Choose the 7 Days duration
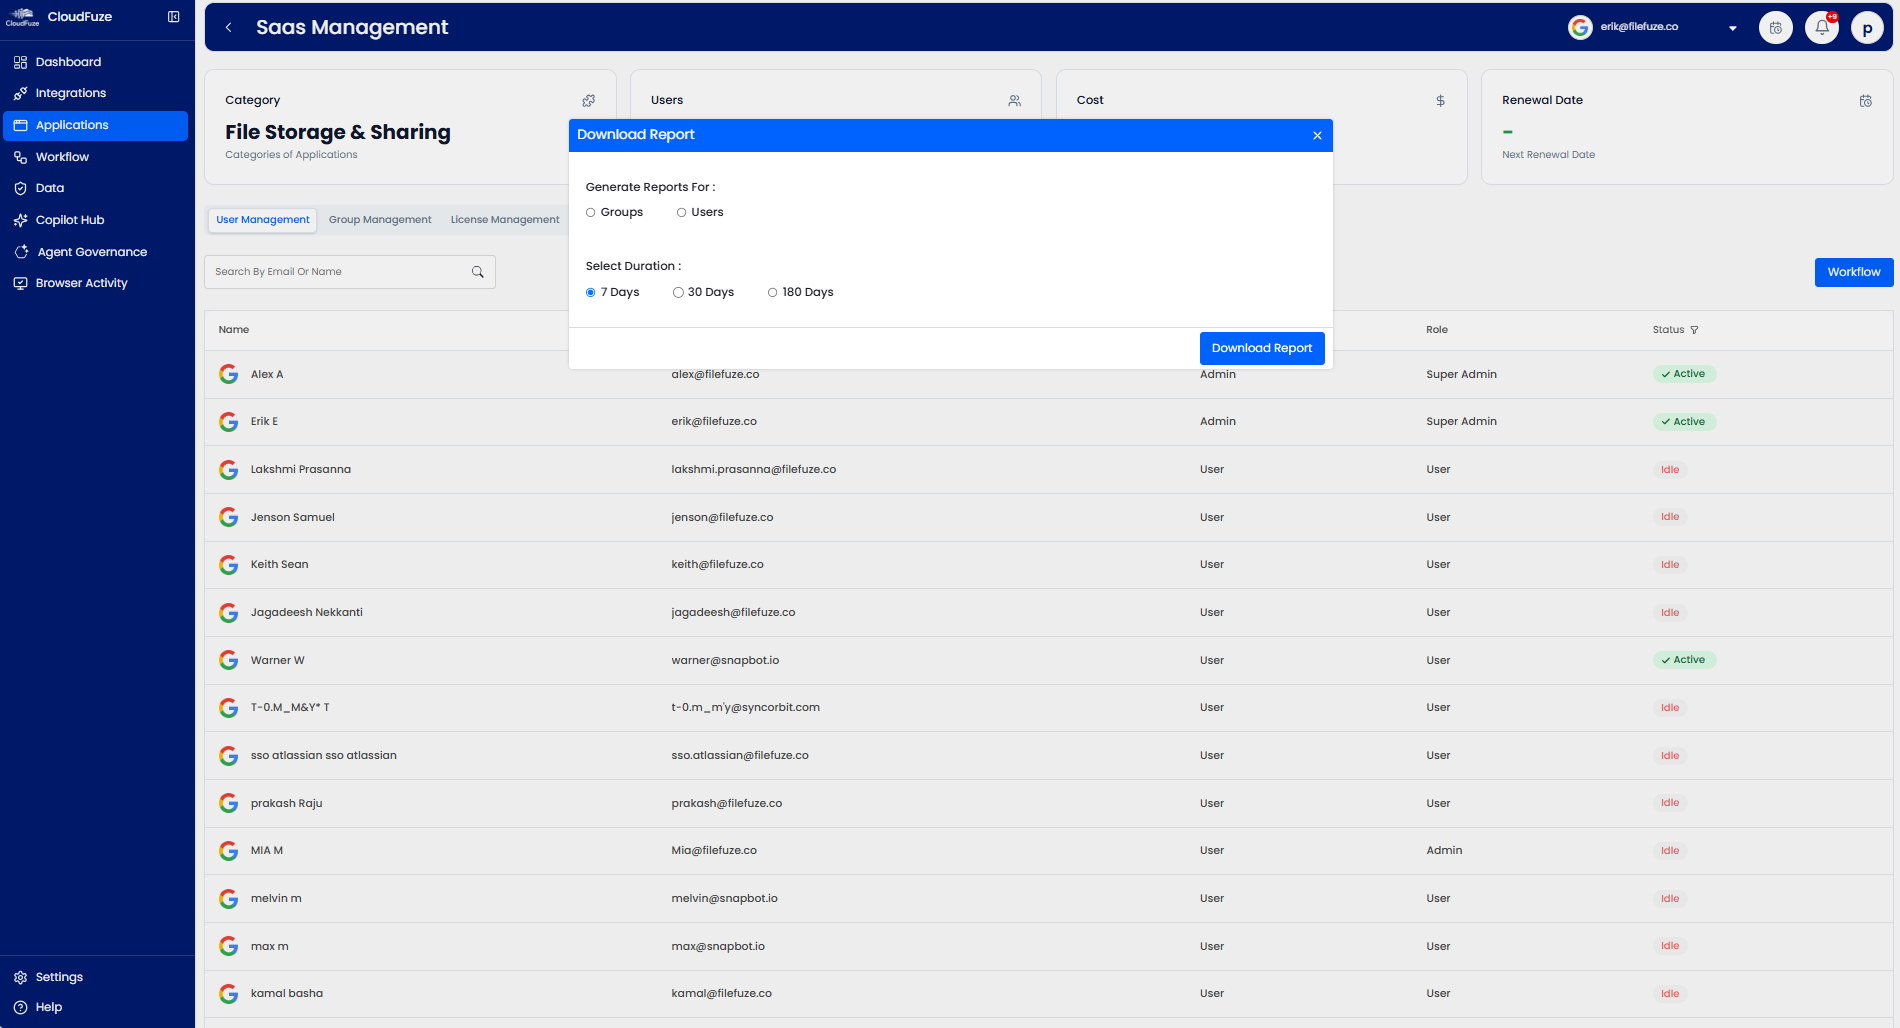1900x1028 pixels. coord(591,292)
